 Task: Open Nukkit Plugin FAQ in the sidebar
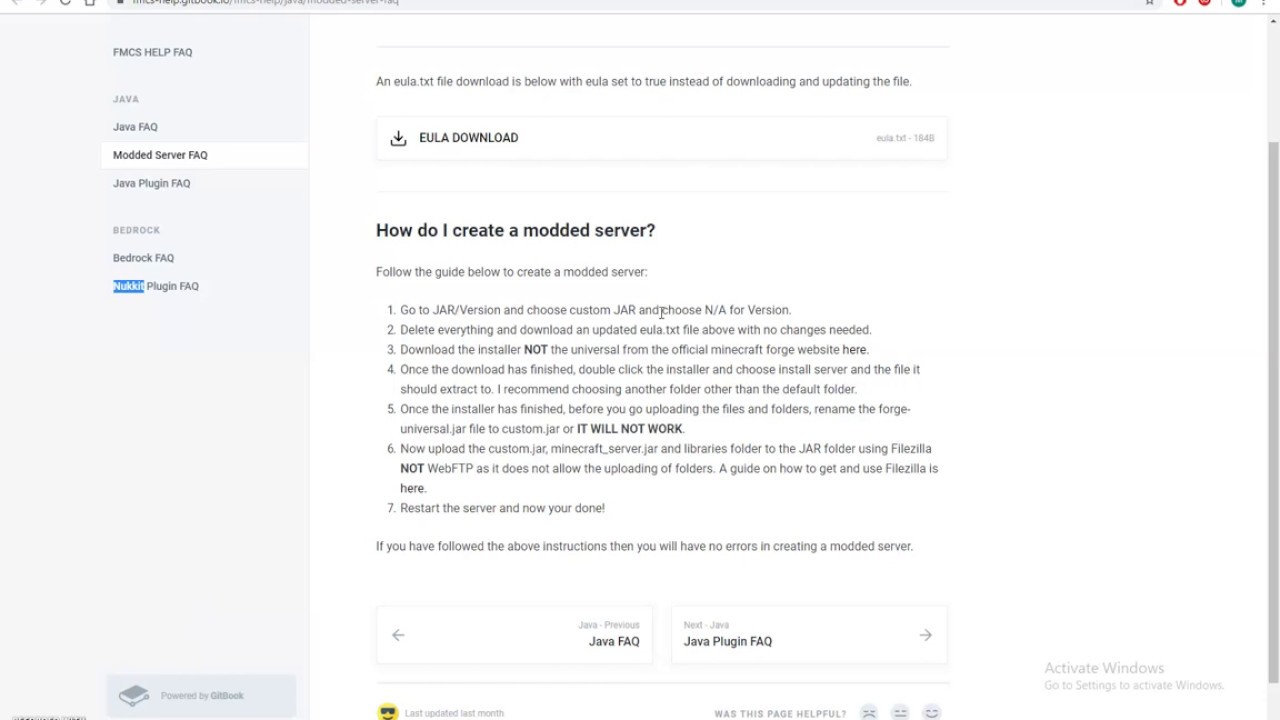pos(156,286)
